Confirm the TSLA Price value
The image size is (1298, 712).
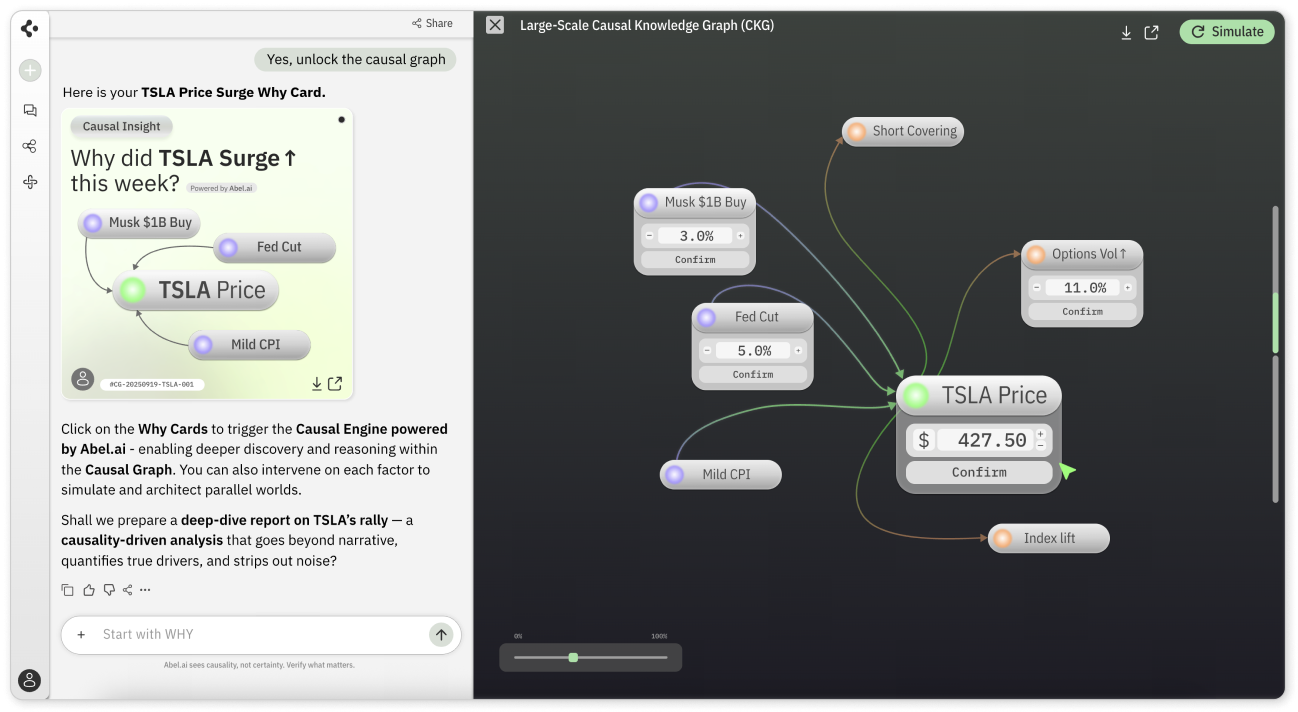click(x=978, y=472)
